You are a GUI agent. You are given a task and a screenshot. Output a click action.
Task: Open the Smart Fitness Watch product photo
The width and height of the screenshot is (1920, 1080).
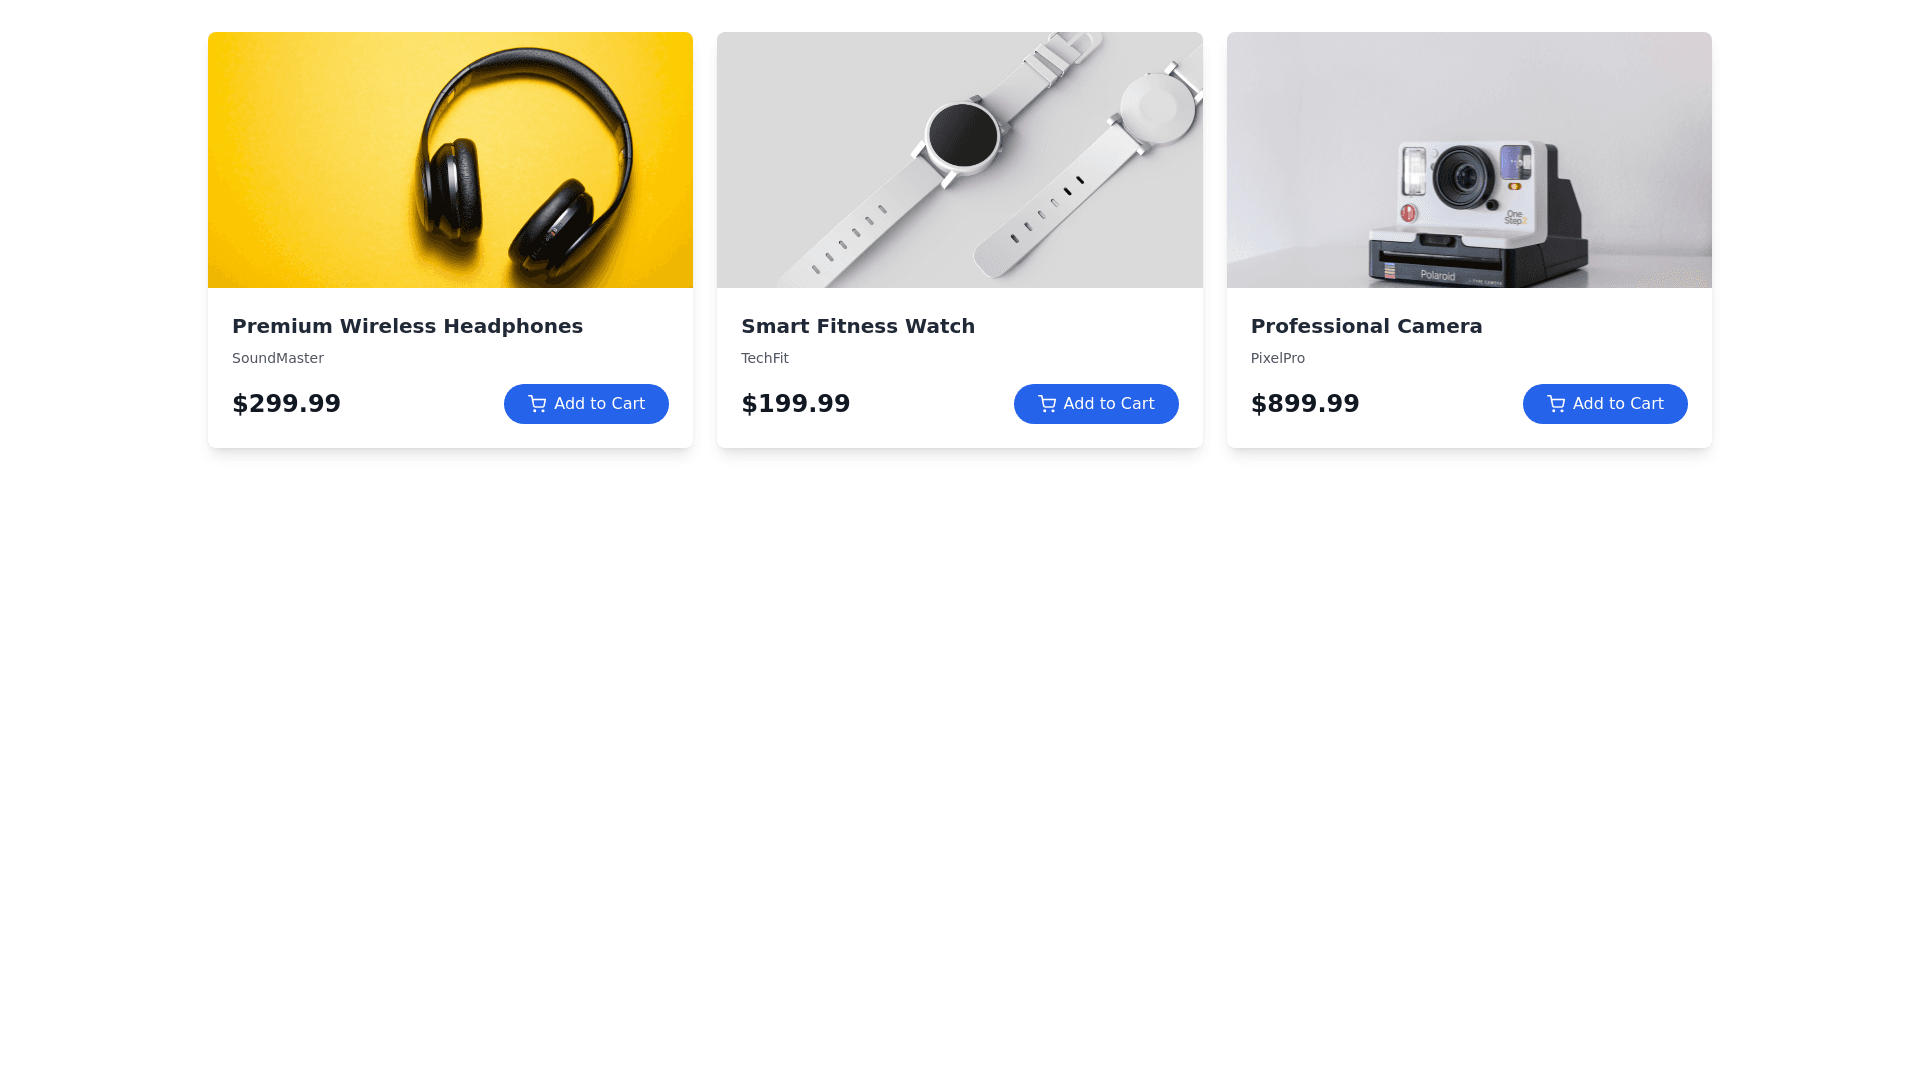(960, 160)
